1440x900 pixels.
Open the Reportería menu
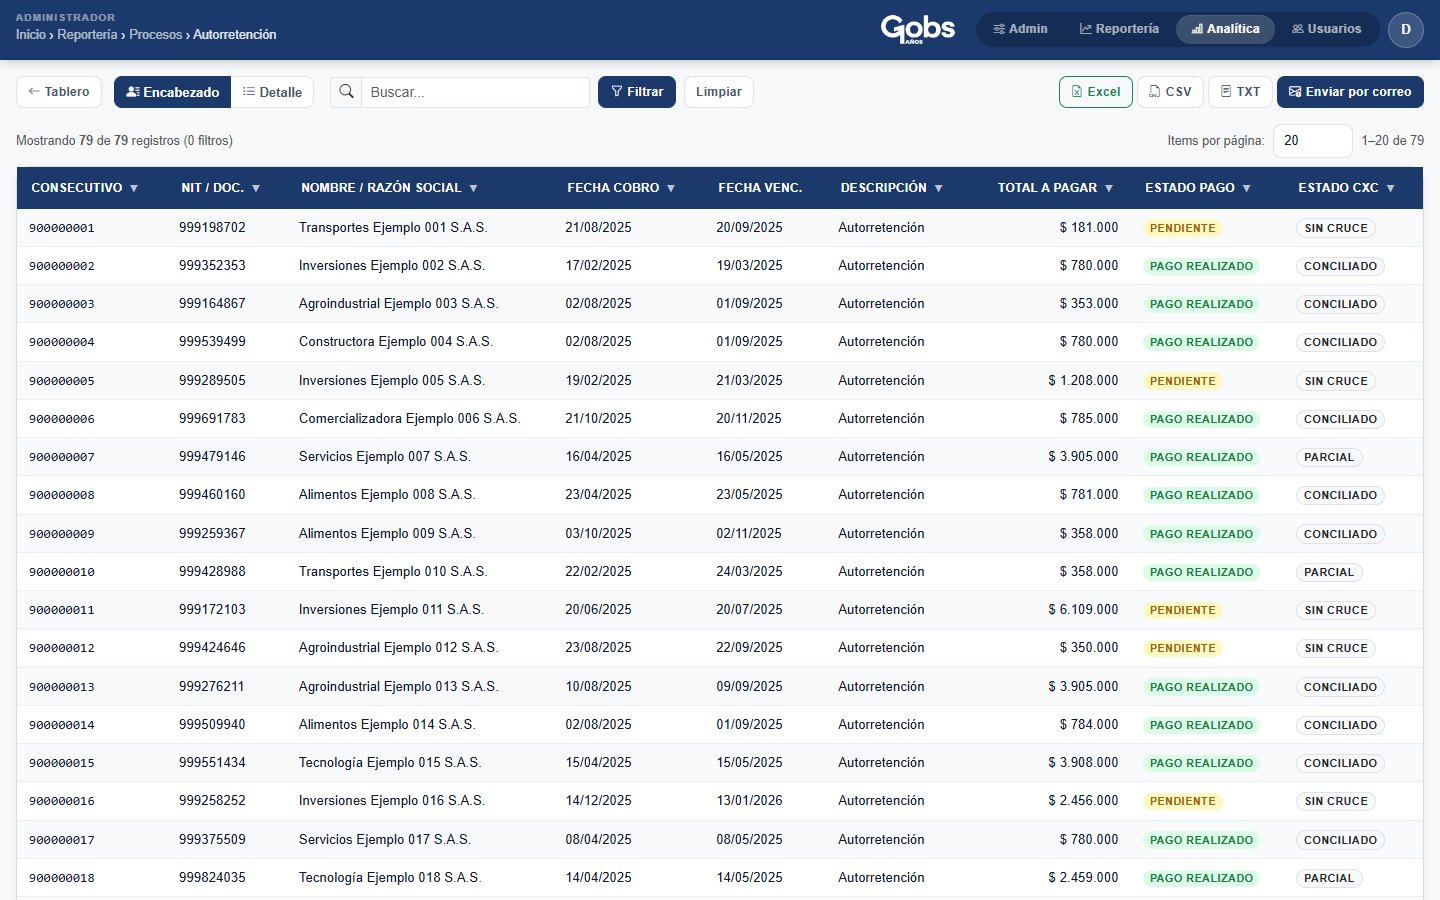(1119, 29)
